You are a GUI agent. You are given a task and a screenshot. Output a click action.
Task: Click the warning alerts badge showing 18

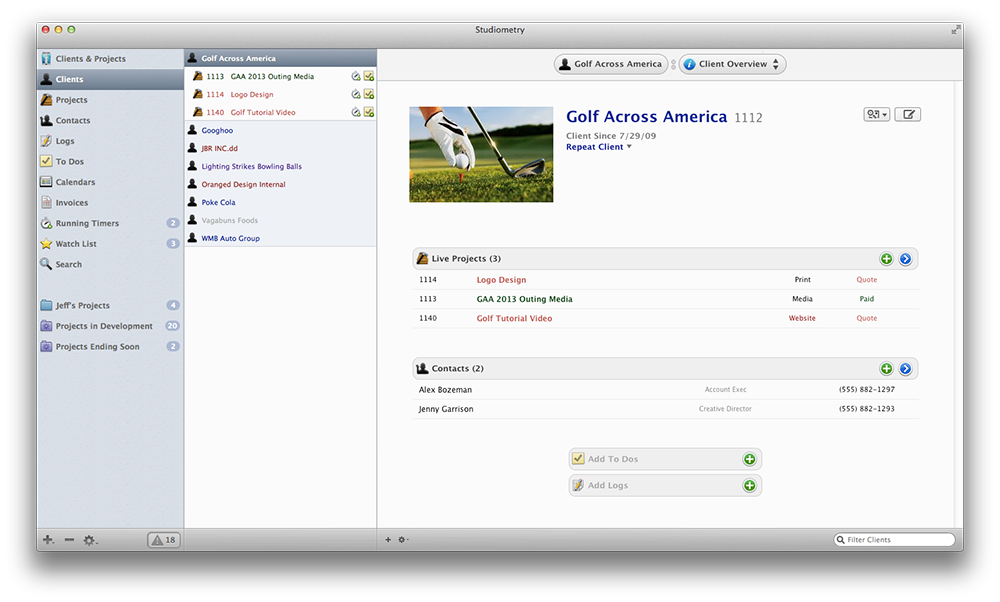pos(163,540)
